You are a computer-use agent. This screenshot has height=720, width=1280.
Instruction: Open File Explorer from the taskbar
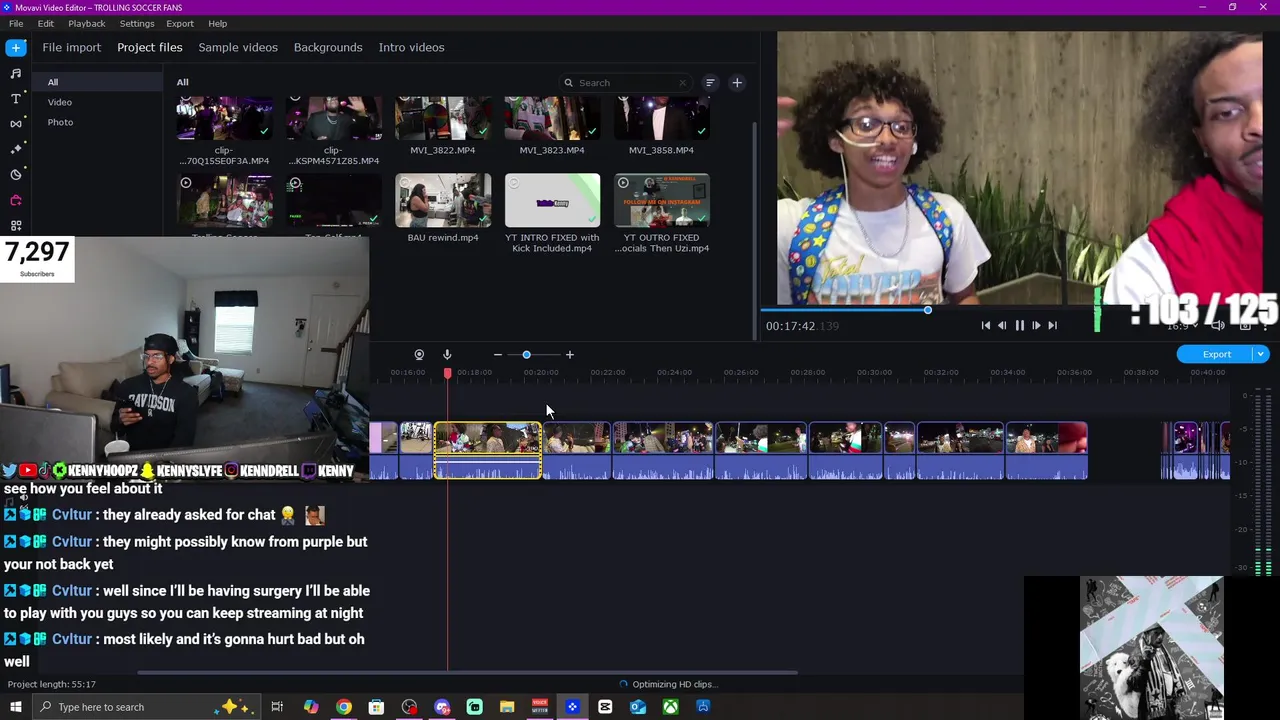(507, 707)
